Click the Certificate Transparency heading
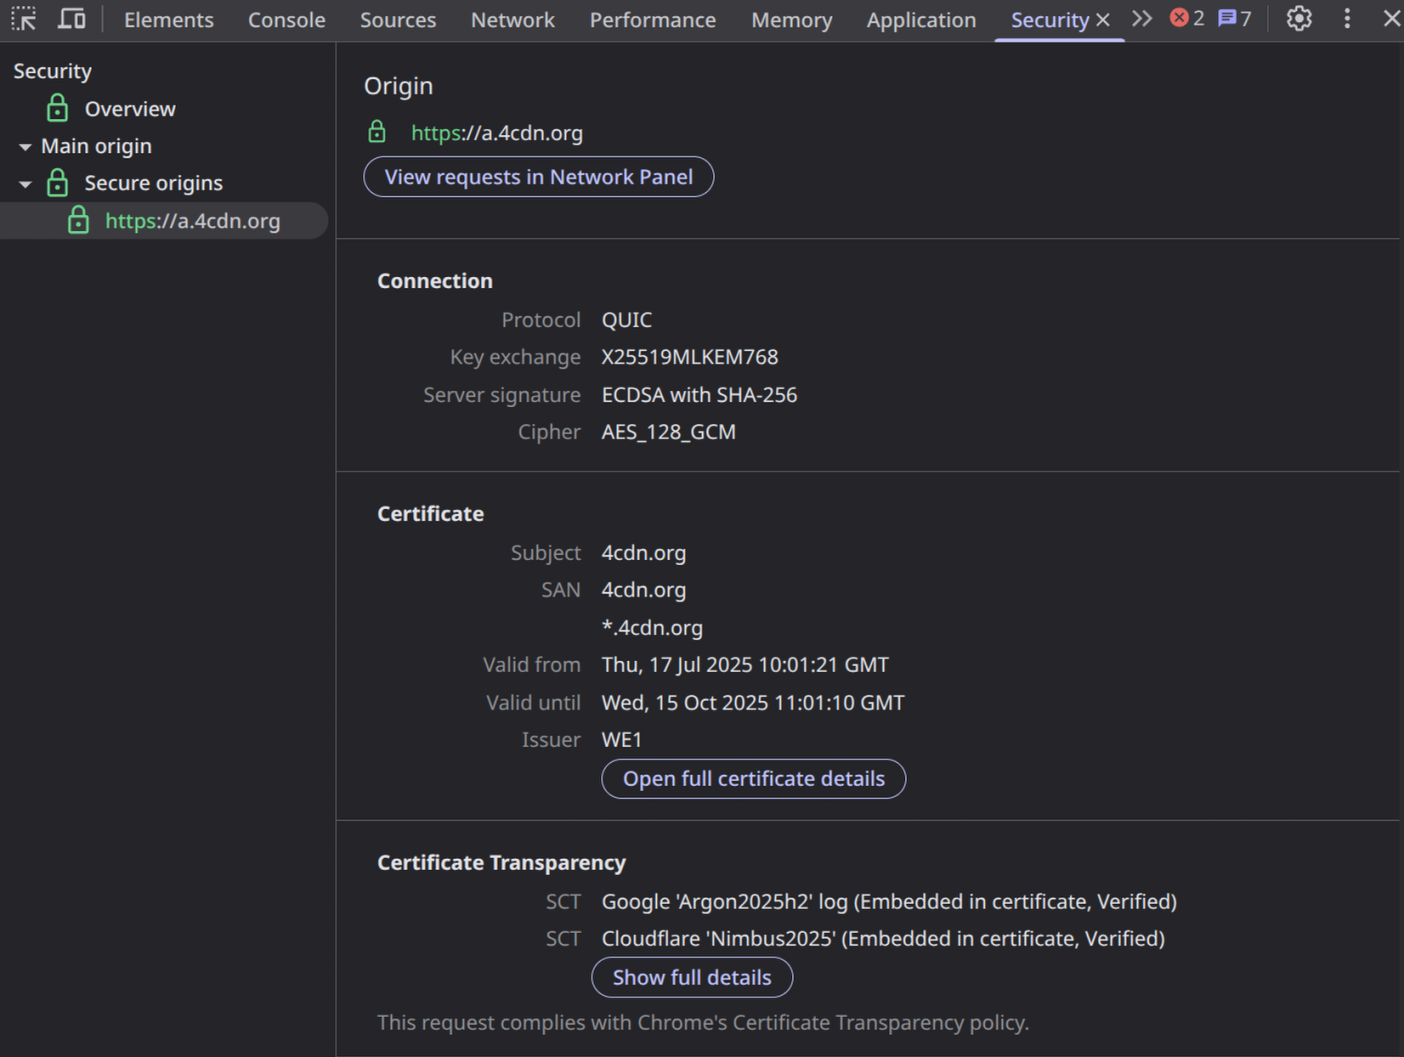Image resolution: width=1404 pixels, height=1057 pixels. click(502, 863)
